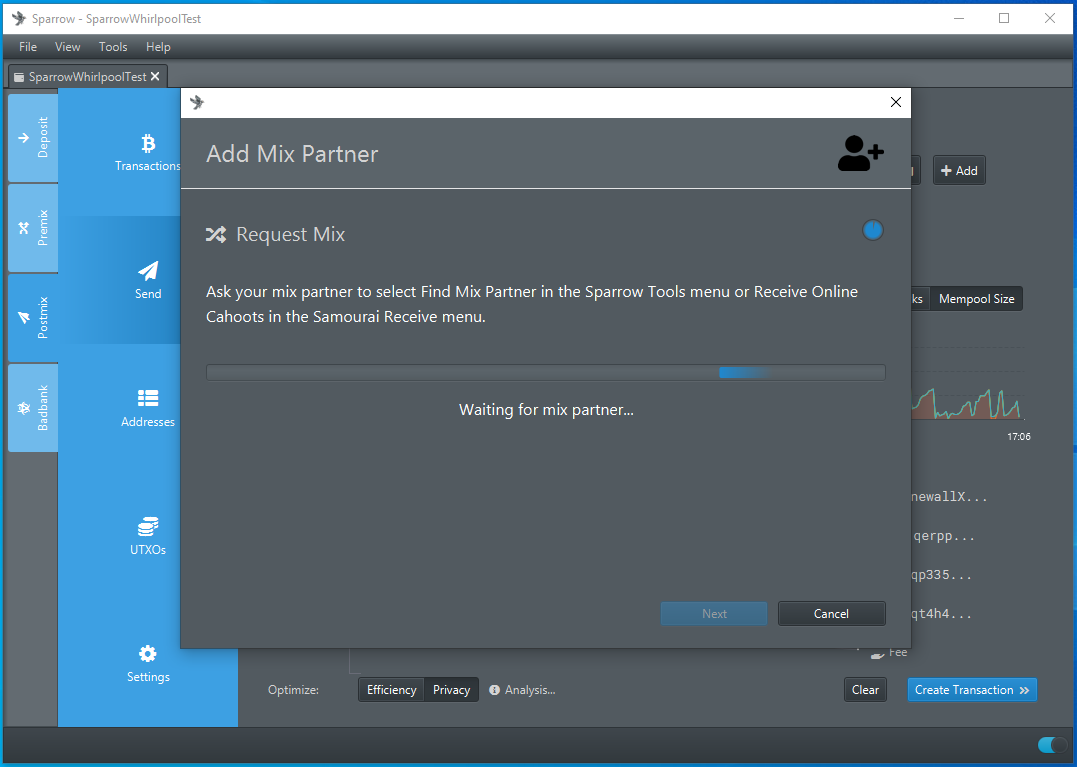Open the Tools menu
1077x767 pixels.
113,47
